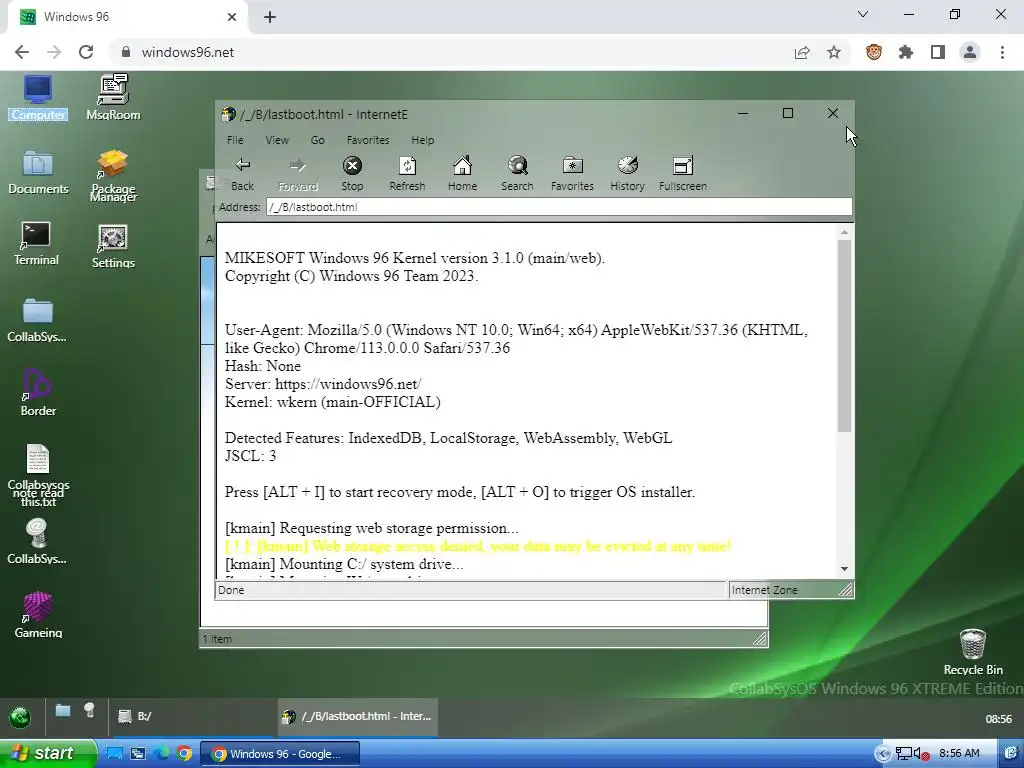The height and width of the screenshot is (768, 1024).
Task: Open Chrome icon in XP quick launch
Action: pos(185,754)
